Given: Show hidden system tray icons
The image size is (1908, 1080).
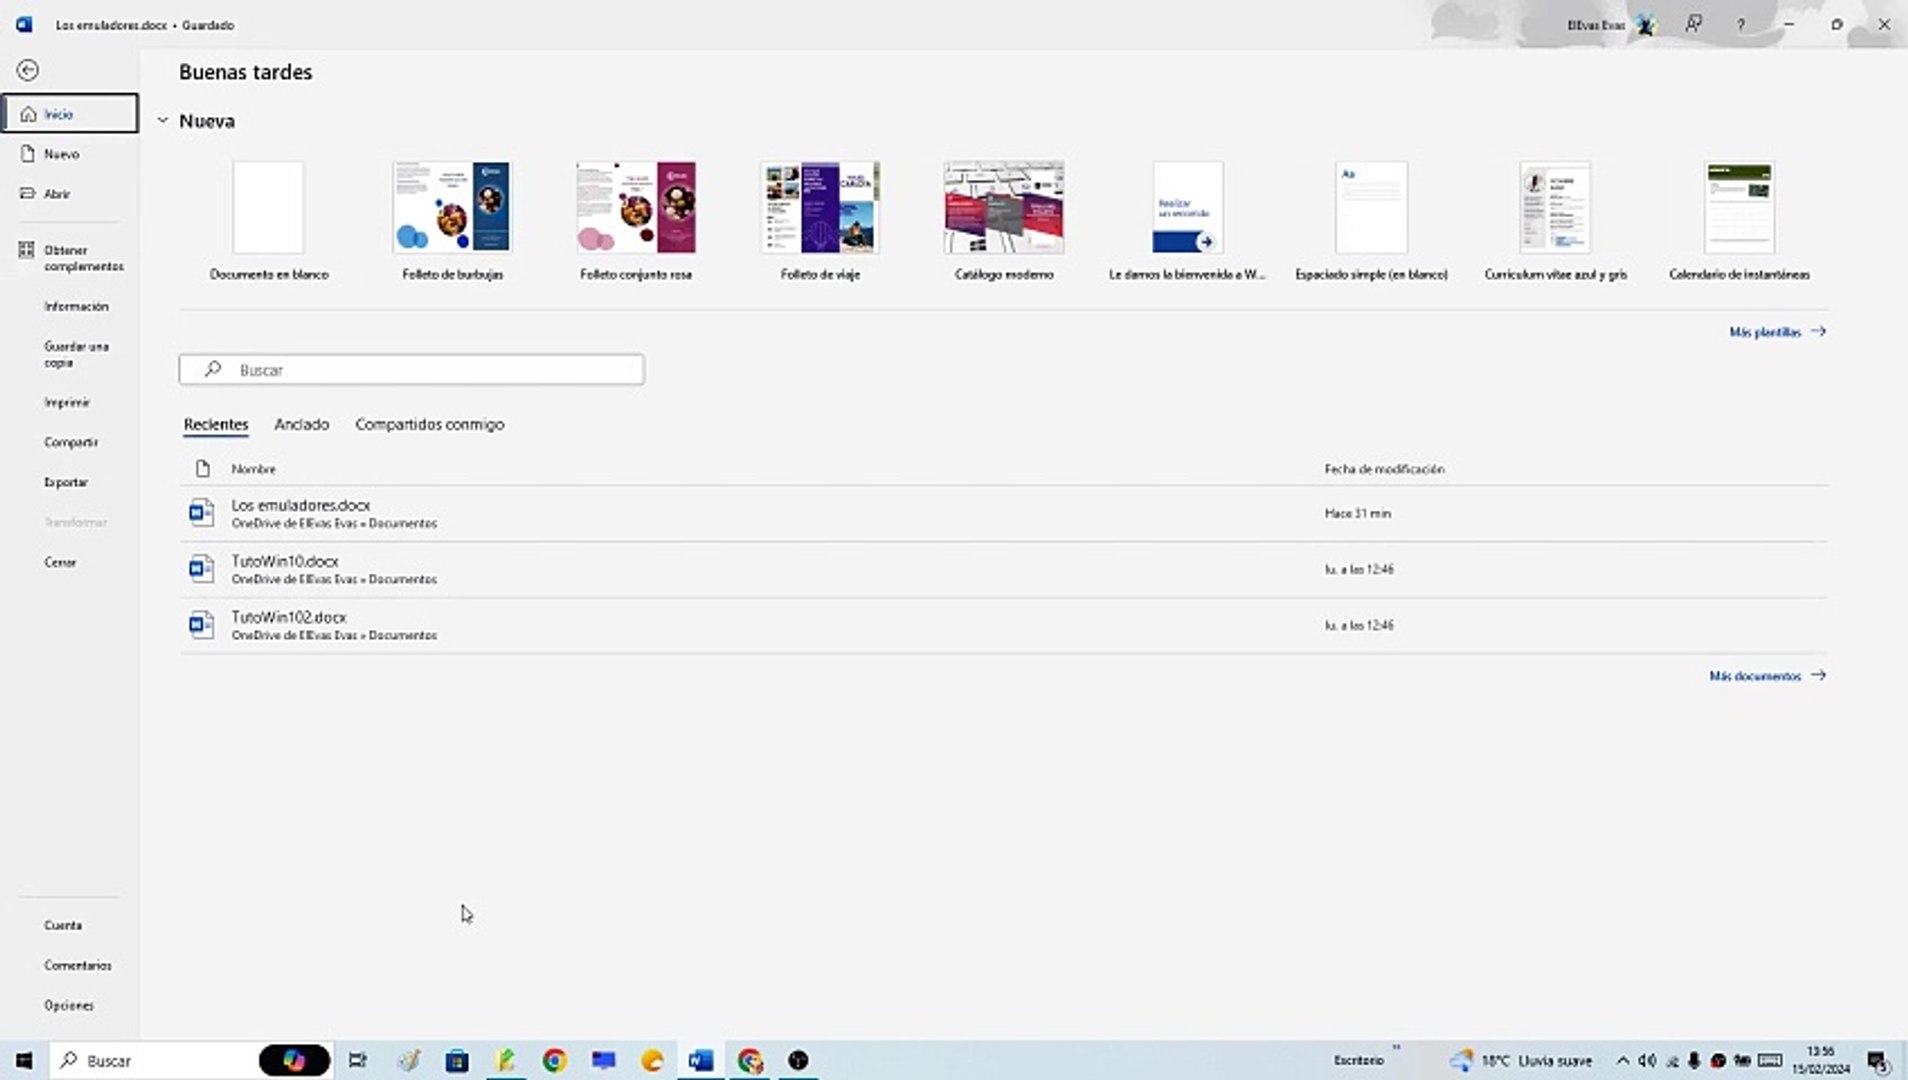Looking at the screenshot, I should [1622, 1060].
